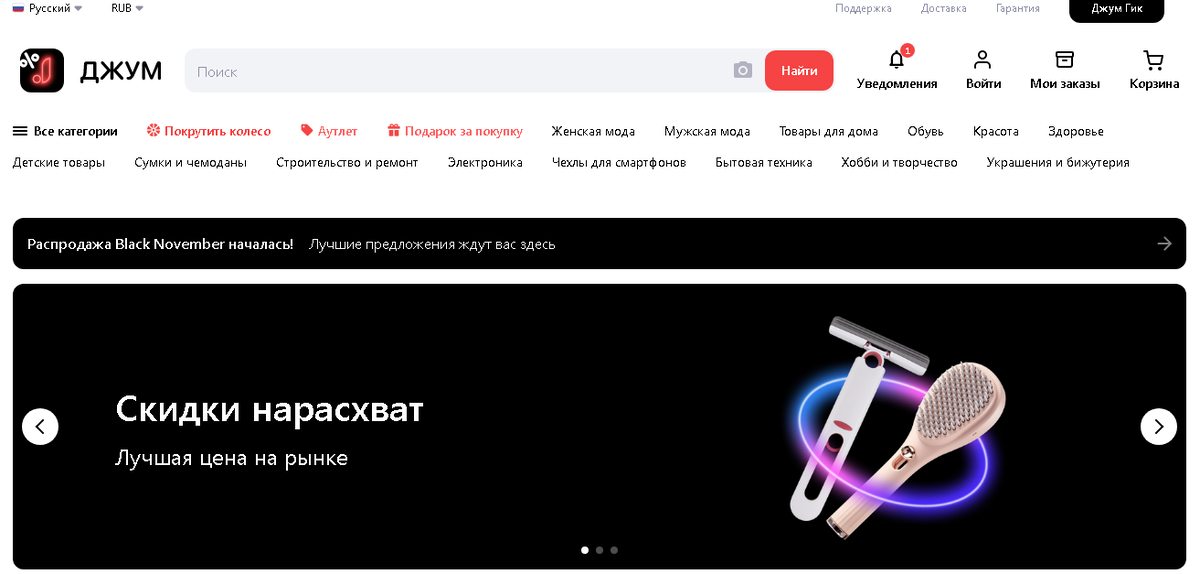The image size is (1200, 574).
Task: Show the next banner slide arrow
Action: tap(1158, 427)
